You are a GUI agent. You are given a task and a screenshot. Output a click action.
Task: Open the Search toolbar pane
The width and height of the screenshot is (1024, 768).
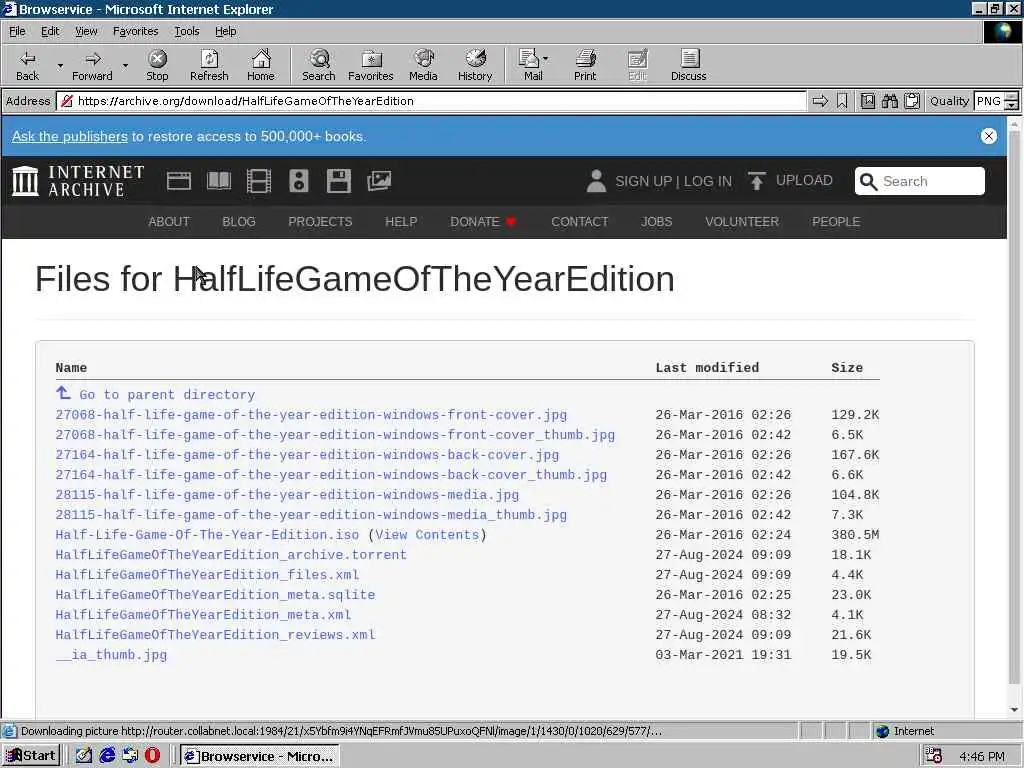(x=319, y=65)
